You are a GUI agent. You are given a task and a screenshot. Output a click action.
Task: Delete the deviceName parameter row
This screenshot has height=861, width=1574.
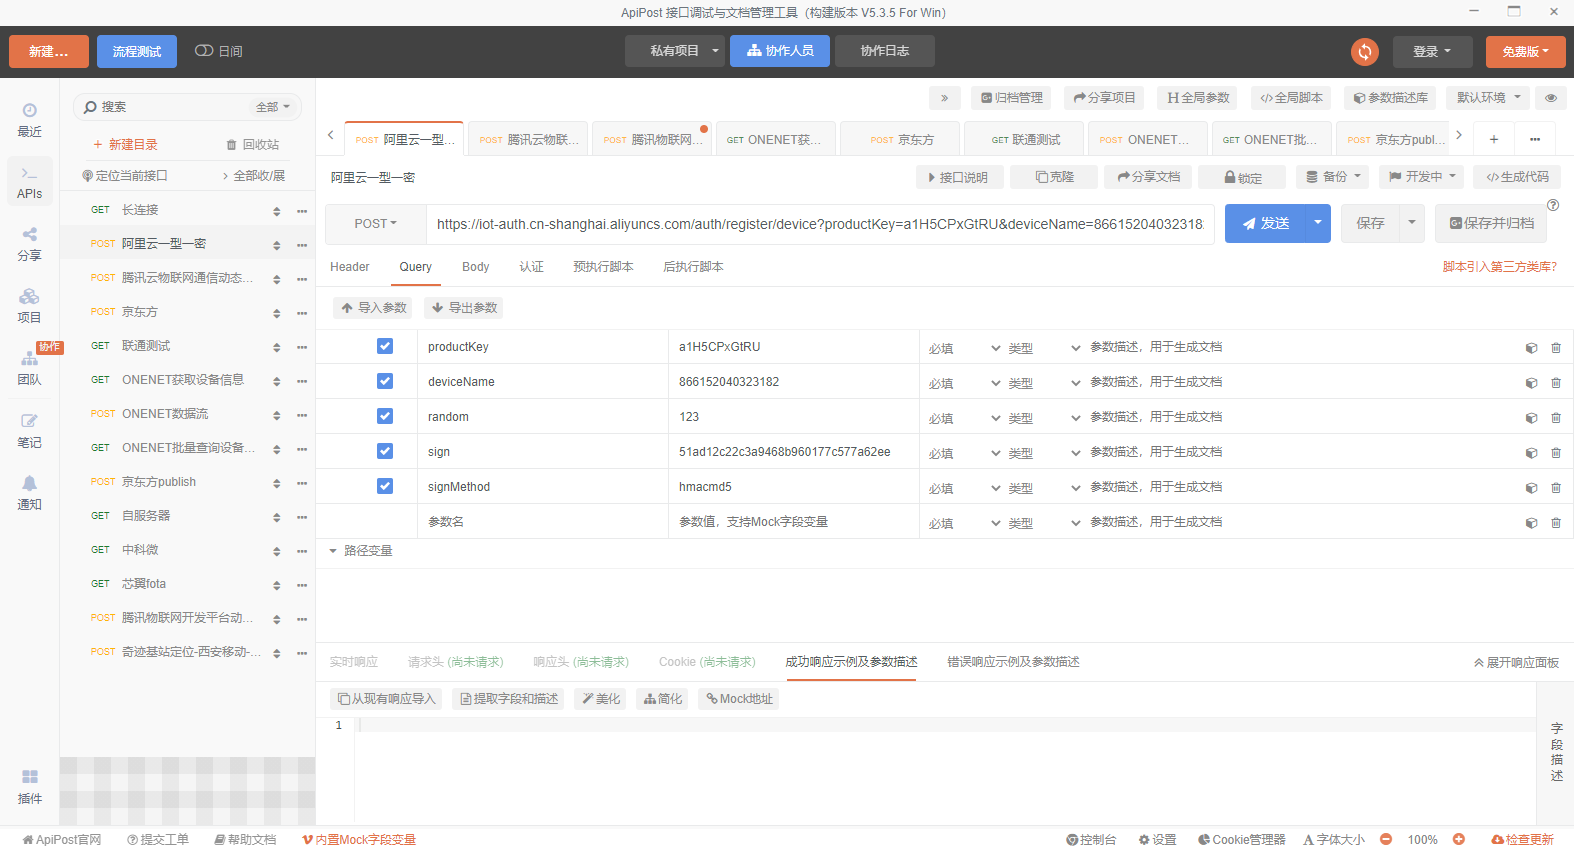[1556, 383]
